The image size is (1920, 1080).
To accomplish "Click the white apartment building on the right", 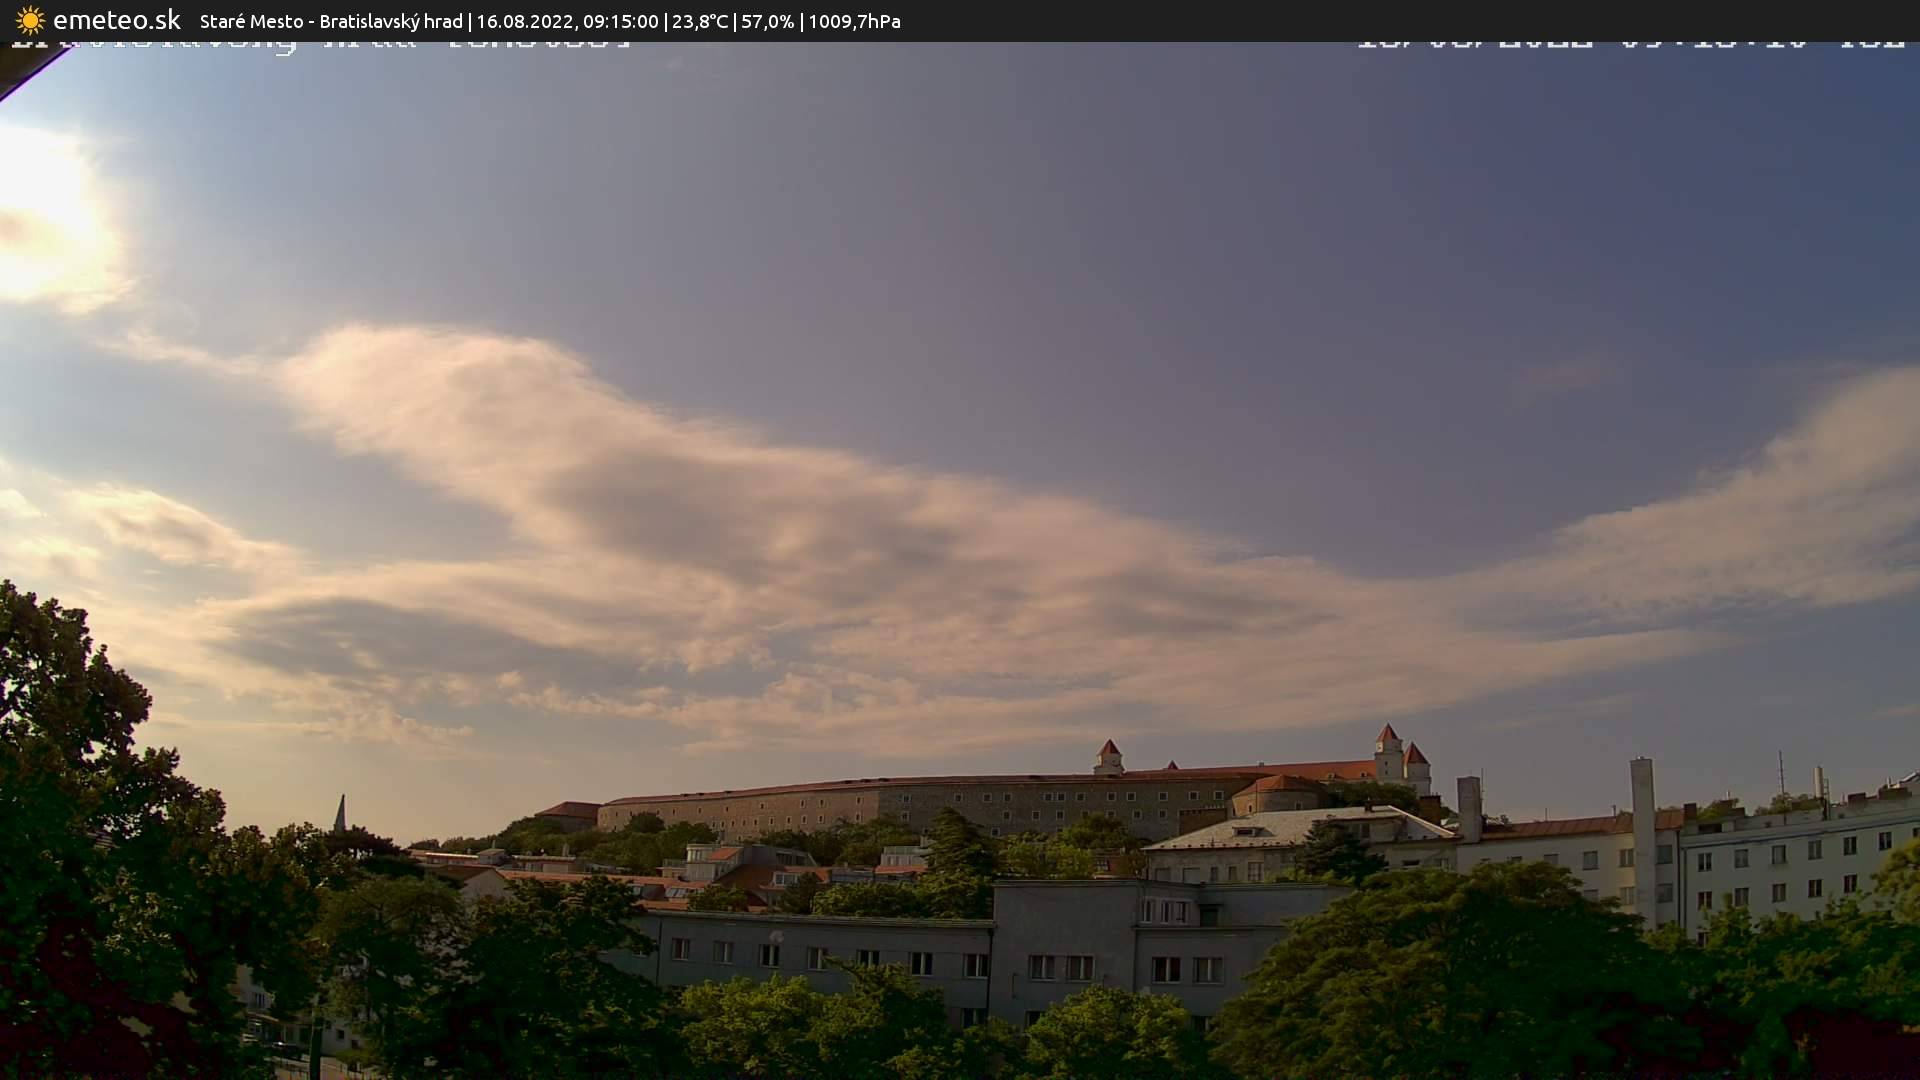I will tap(1790, 865).
